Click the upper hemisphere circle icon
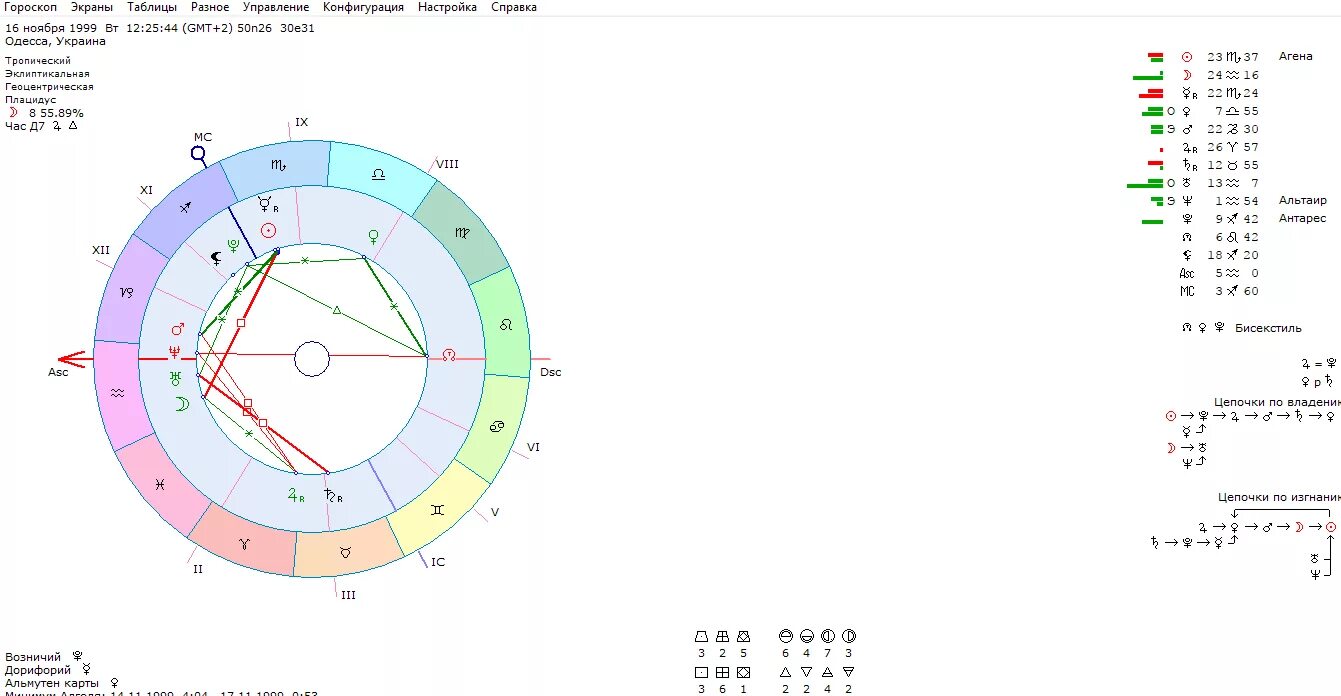1341x696 pixels. [785, 636]
